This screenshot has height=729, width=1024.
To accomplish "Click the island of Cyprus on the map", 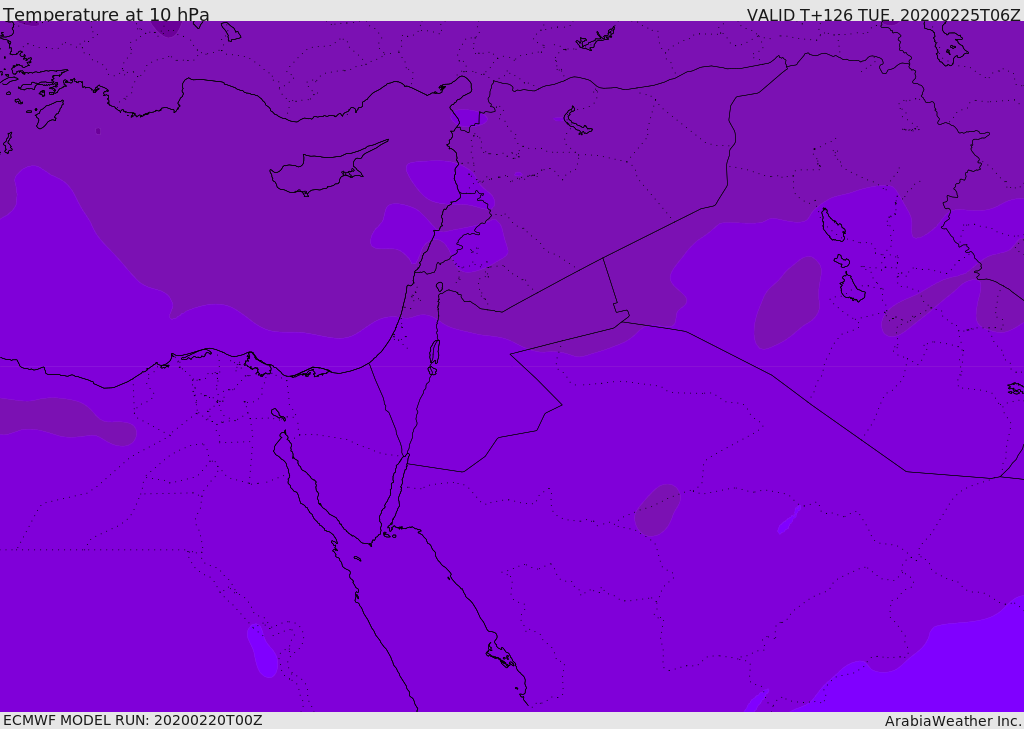I will point(327,169).
